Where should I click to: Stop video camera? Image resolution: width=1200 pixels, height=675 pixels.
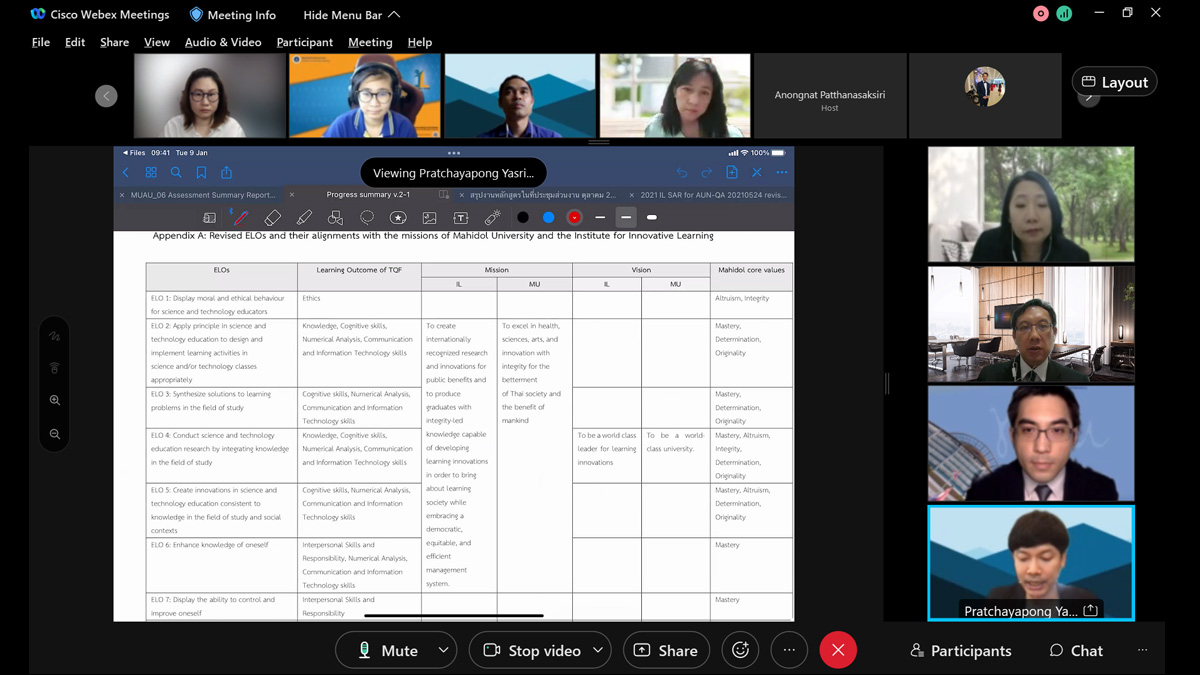pyautogui.click(x=532, y=650)
